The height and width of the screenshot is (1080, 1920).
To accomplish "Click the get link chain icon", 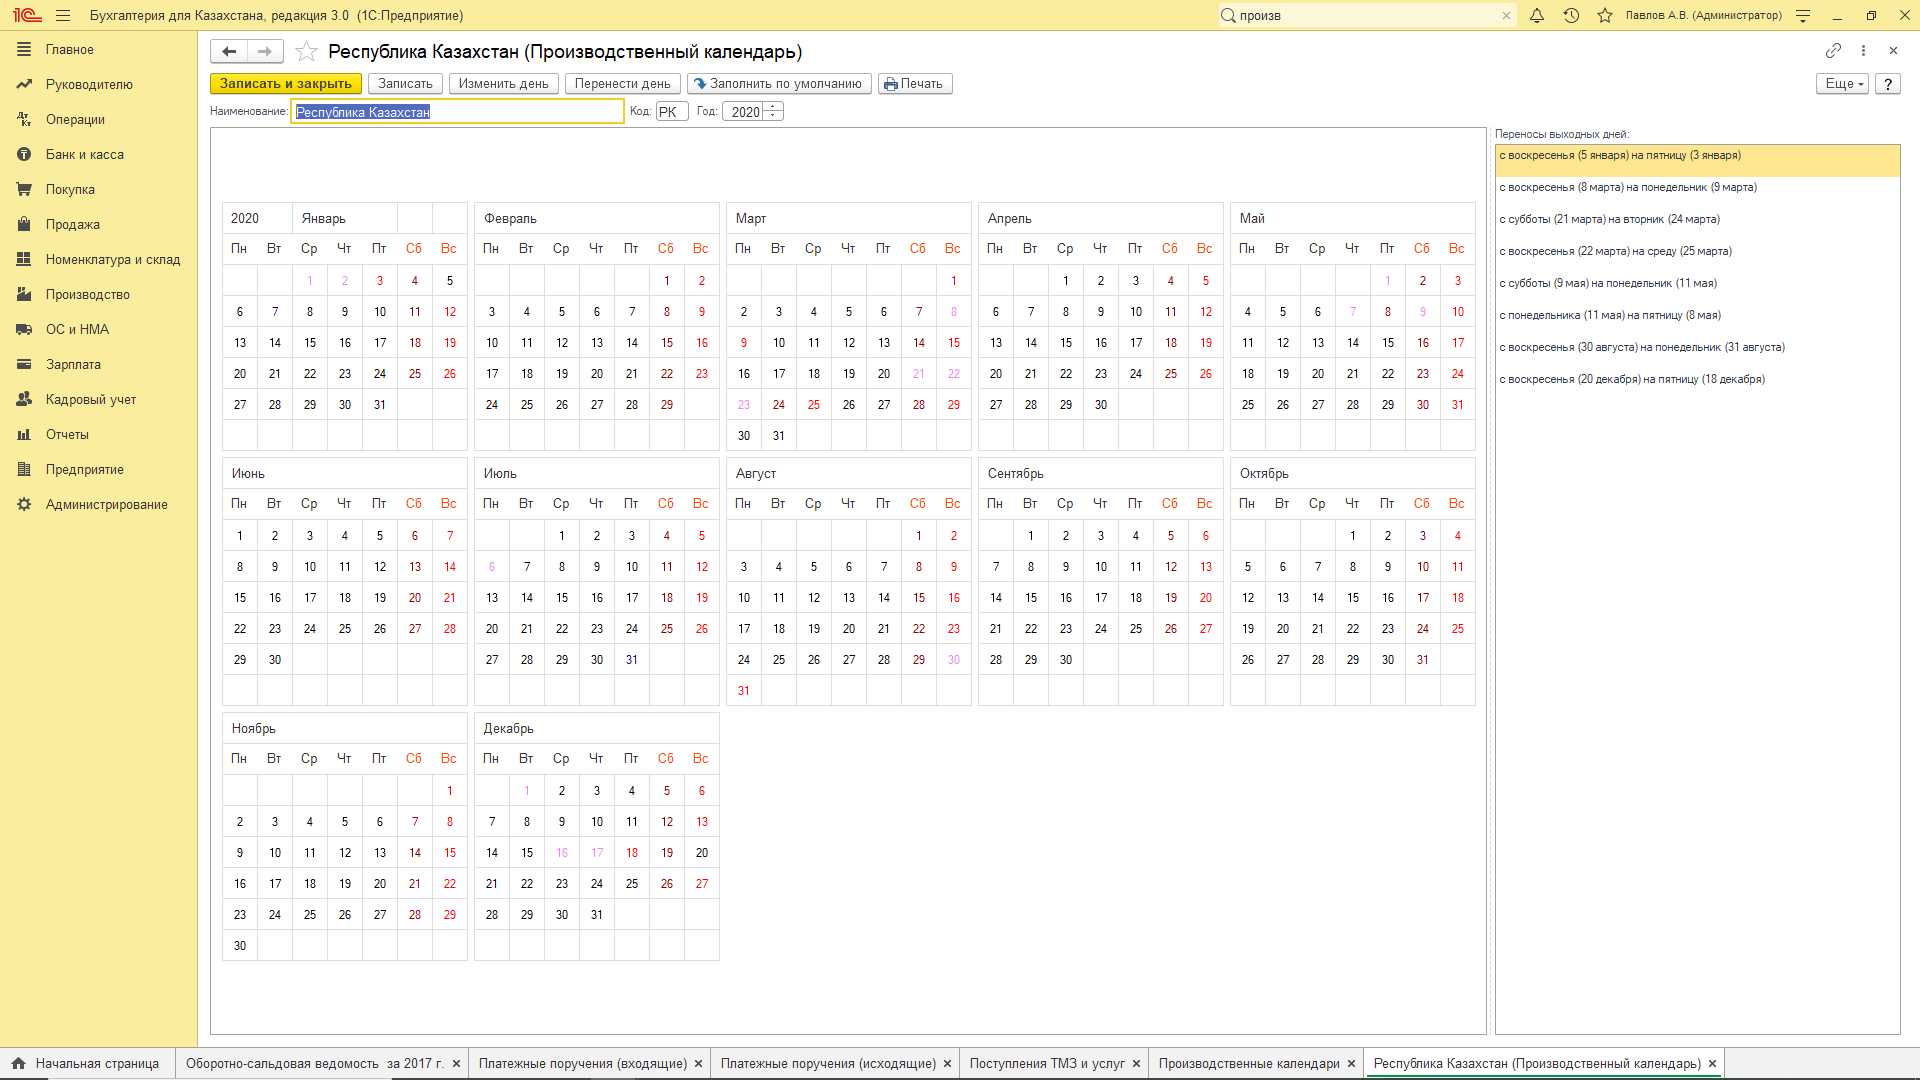I will point(1833,51).
